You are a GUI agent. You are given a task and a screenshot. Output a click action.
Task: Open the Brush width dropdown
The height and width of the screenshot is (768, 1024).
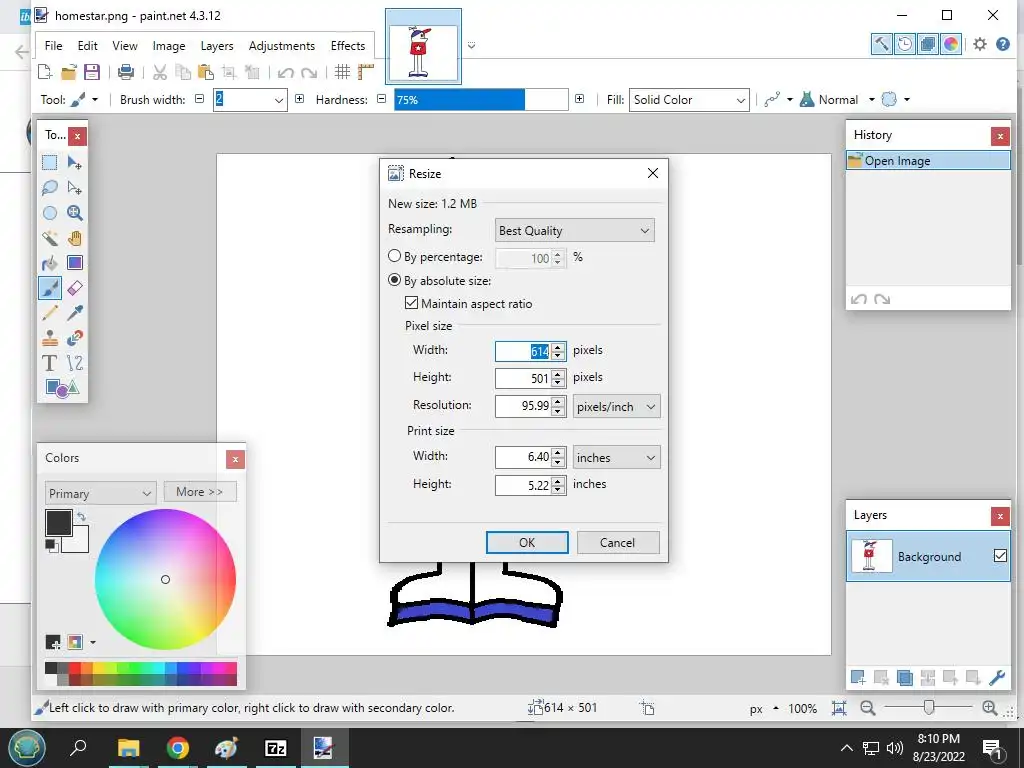(x=279, y=100)
